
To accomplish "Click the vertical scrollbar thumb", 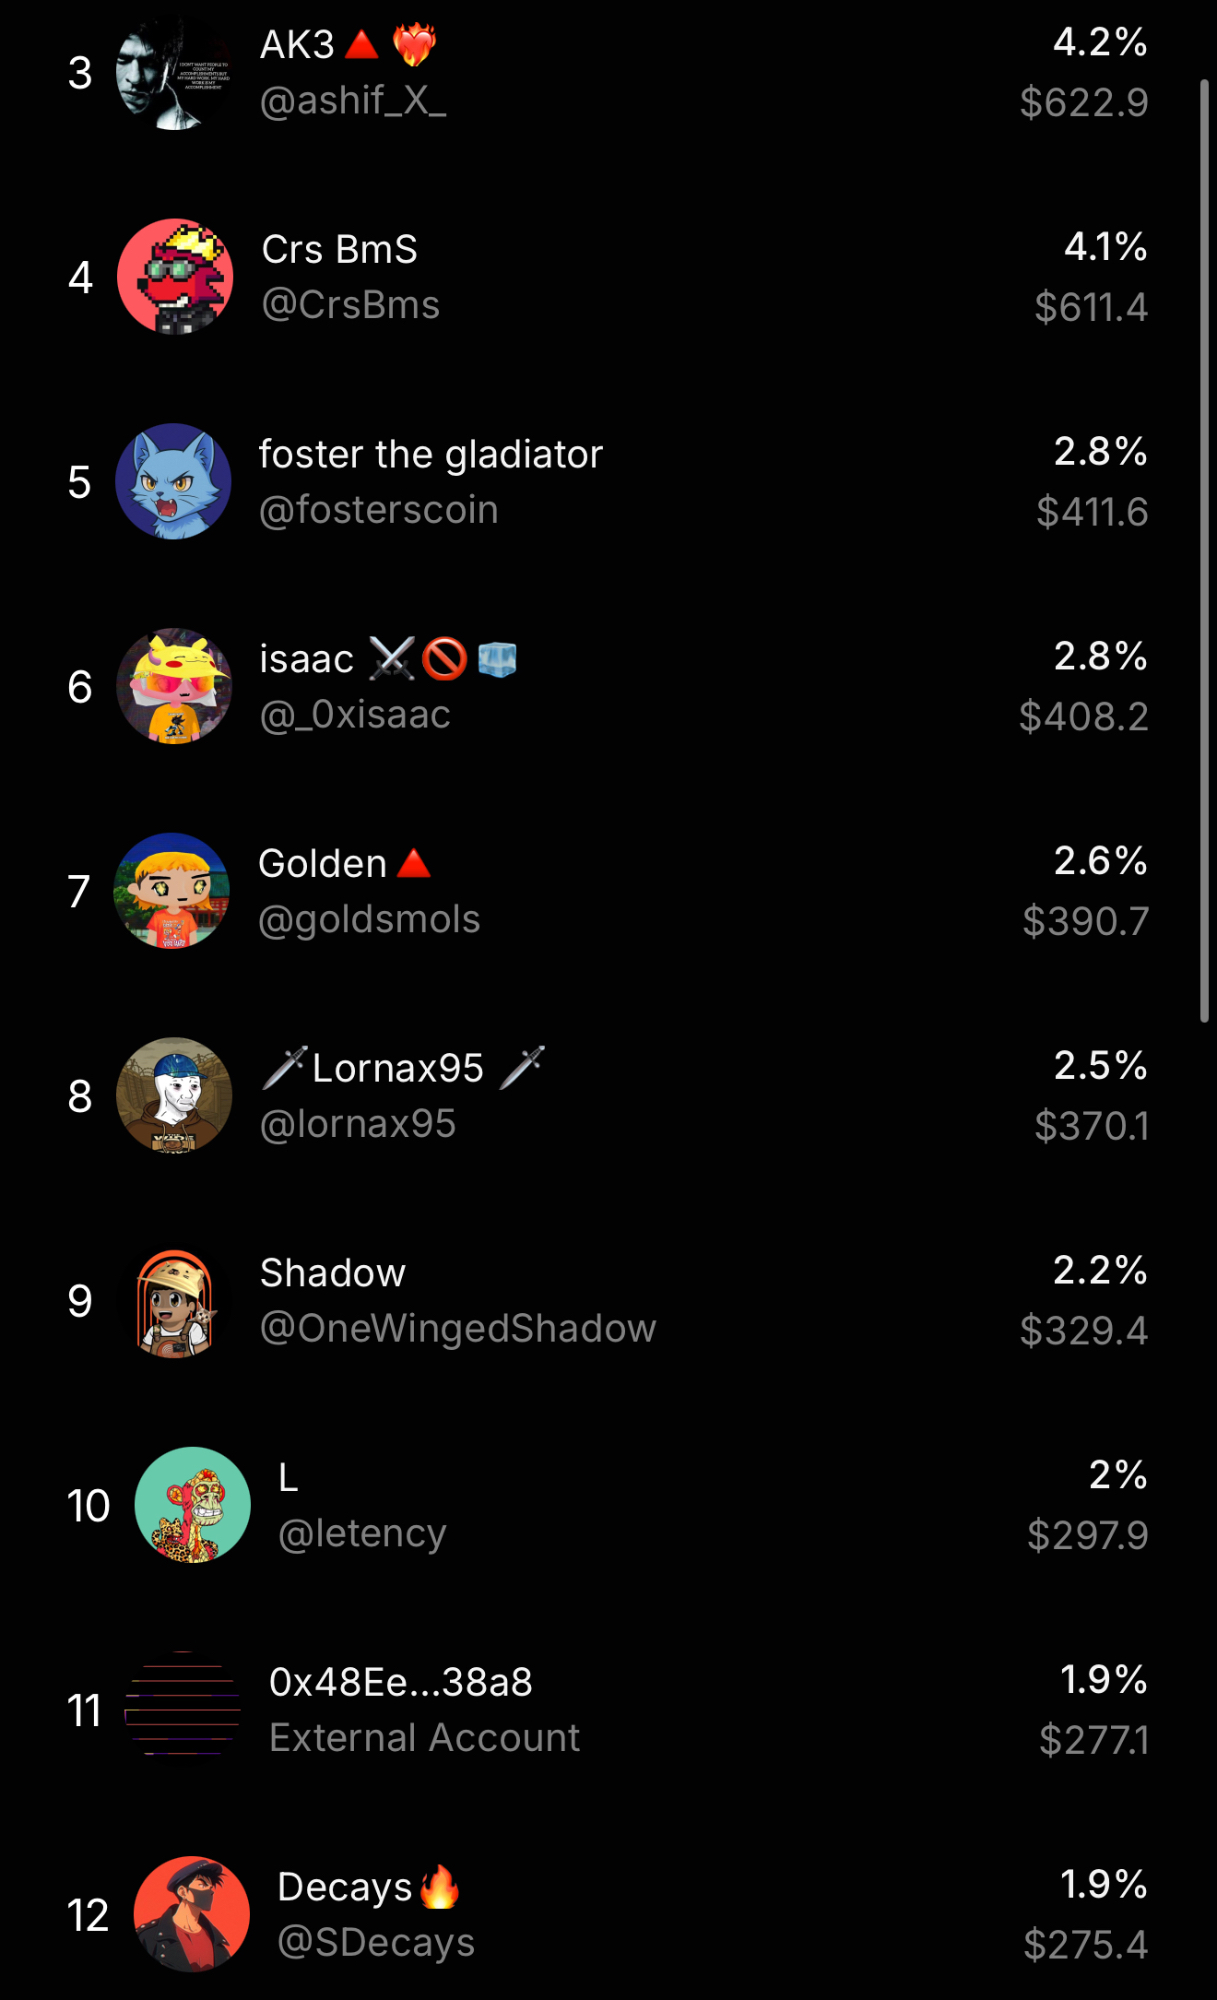I will pos(1204,550).
